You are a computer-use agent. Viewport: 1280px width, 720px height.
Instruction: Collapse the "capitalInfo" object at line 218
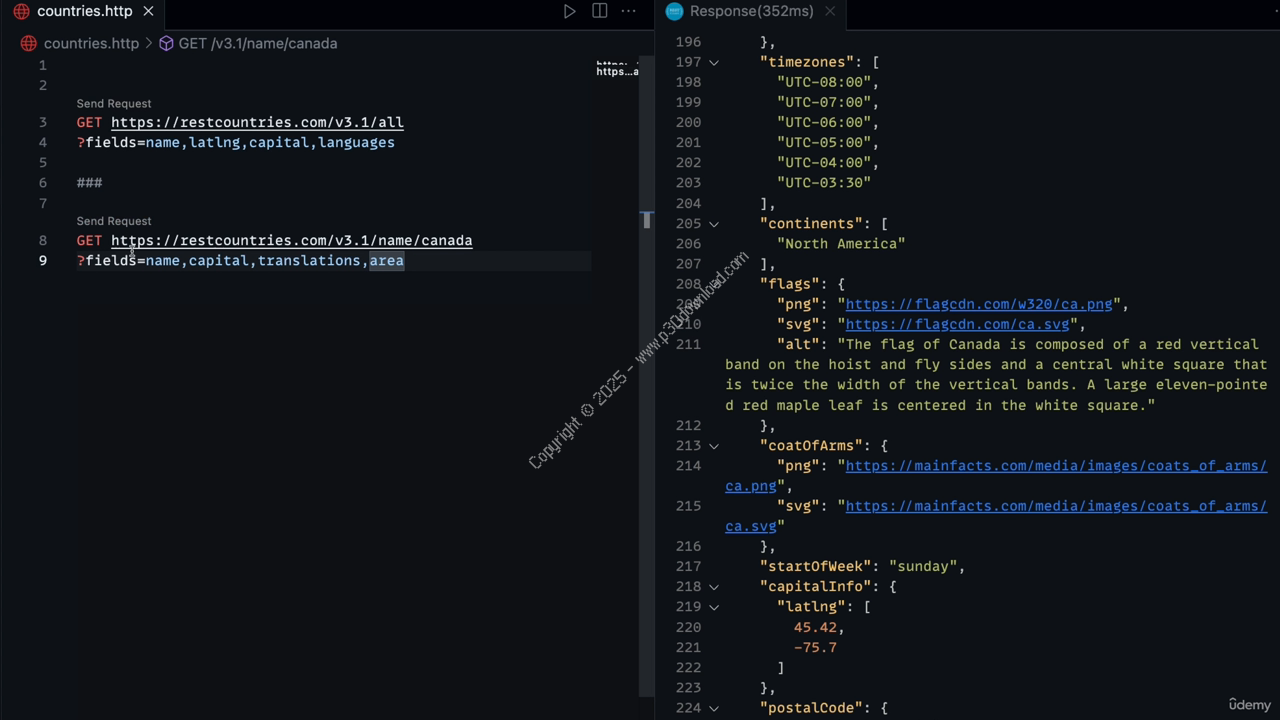click(x=714, y=587)
